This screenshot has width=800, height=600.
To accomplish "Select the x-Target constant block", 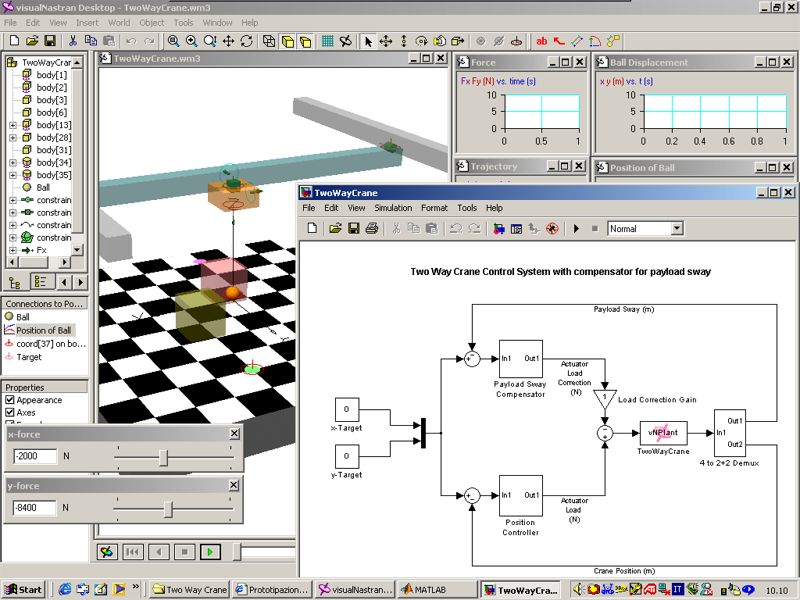I will (x=347, y=410).
